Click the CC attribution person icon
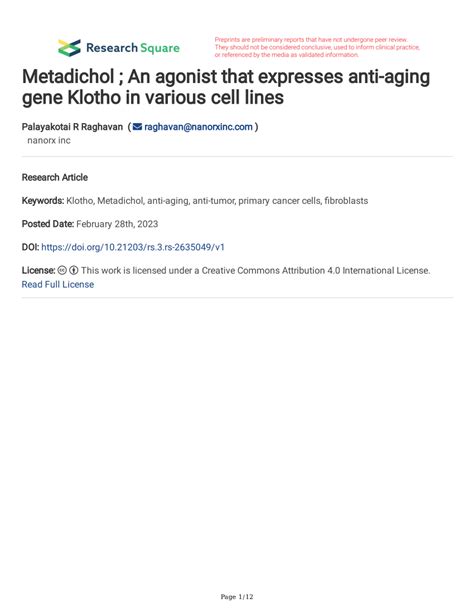The height and width of the screenshot is (613, 474). click(74, 270)
